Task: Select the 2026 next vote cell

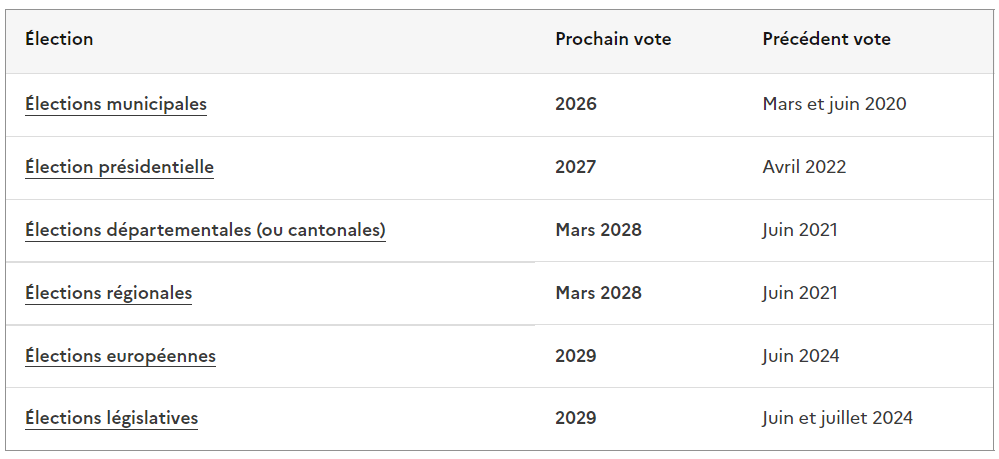Action: click(x=576, y=104)
